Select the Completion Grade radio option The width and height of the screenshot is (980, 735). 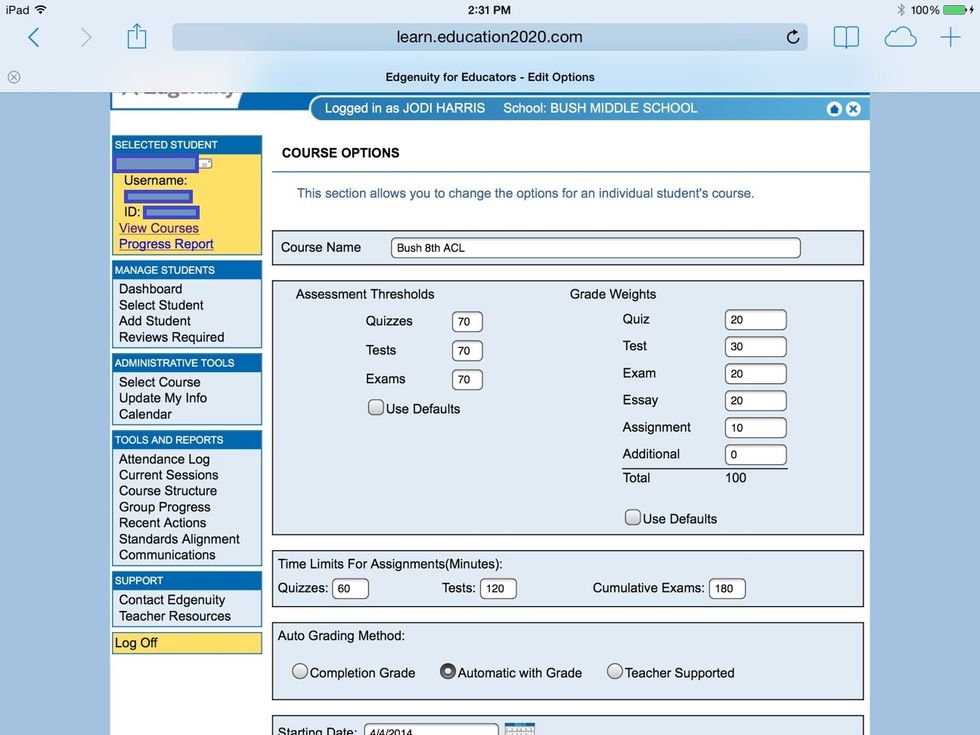tap(300, 672)
